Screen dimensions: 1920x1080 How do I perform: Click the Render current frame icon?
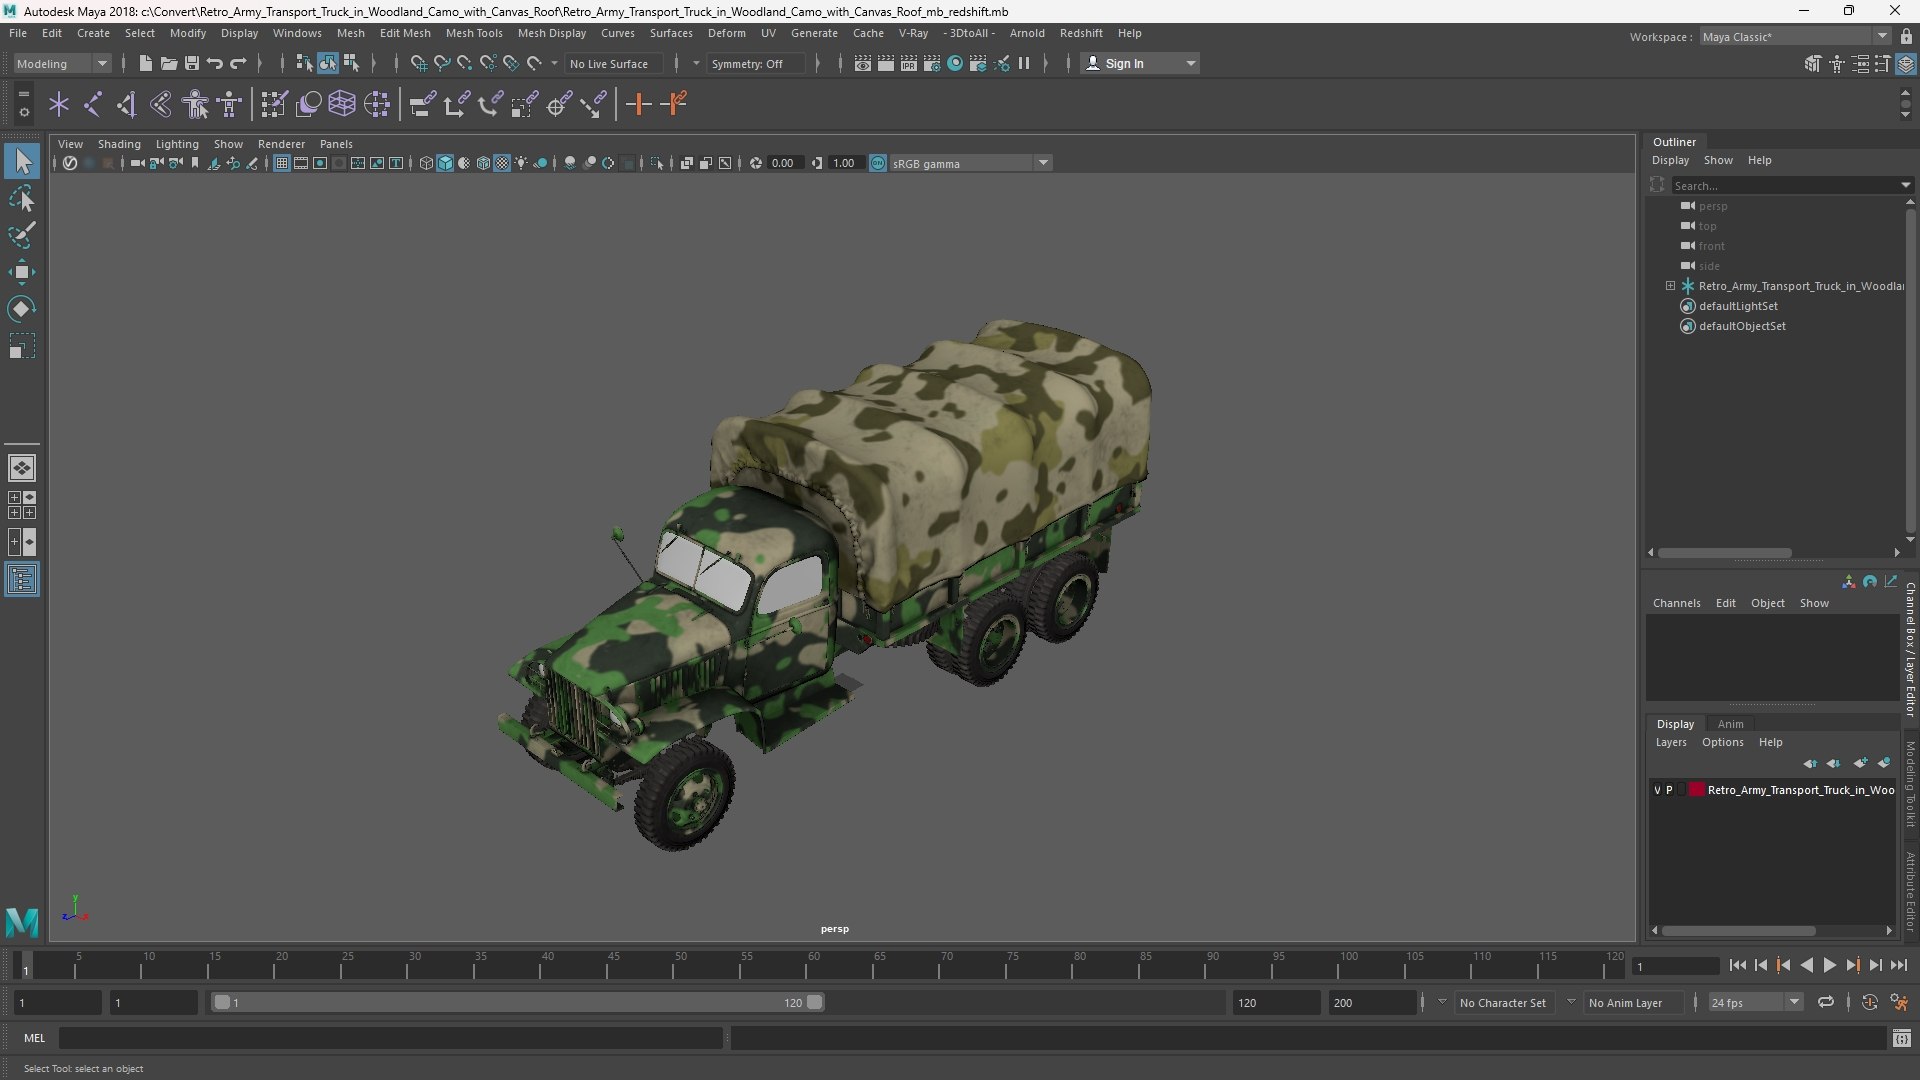(885, 63)
